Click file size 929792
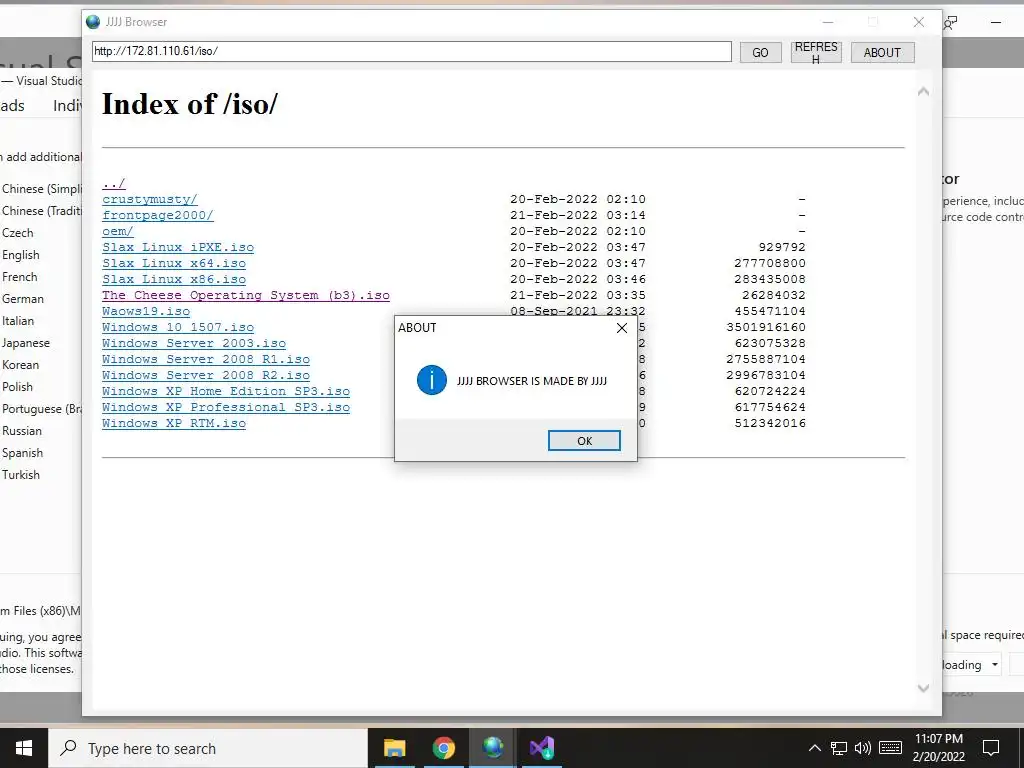 782,247
